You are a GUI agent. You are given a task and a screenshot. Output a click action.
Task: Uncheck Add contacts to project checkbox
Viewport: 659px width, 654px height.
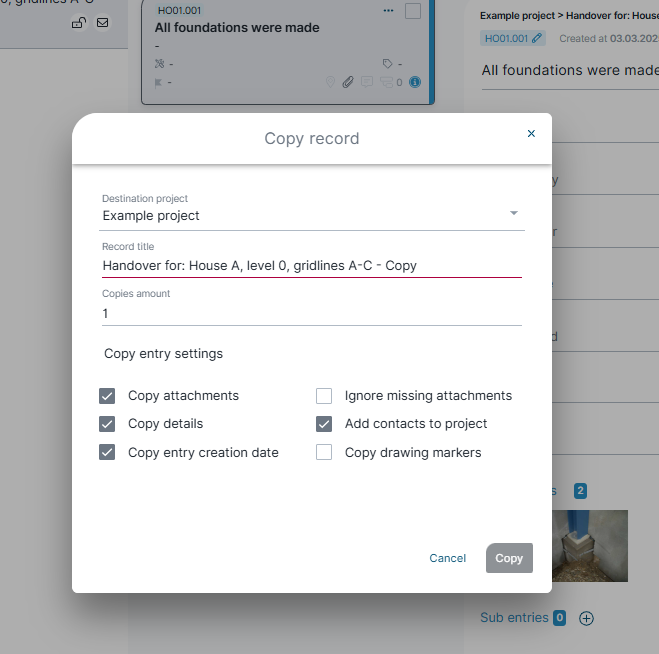(x=324, y=424)
